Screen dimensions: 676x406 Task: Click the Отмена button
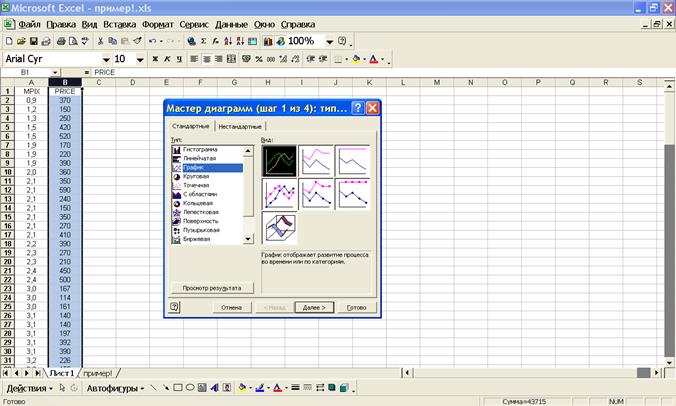click(232, 307)
